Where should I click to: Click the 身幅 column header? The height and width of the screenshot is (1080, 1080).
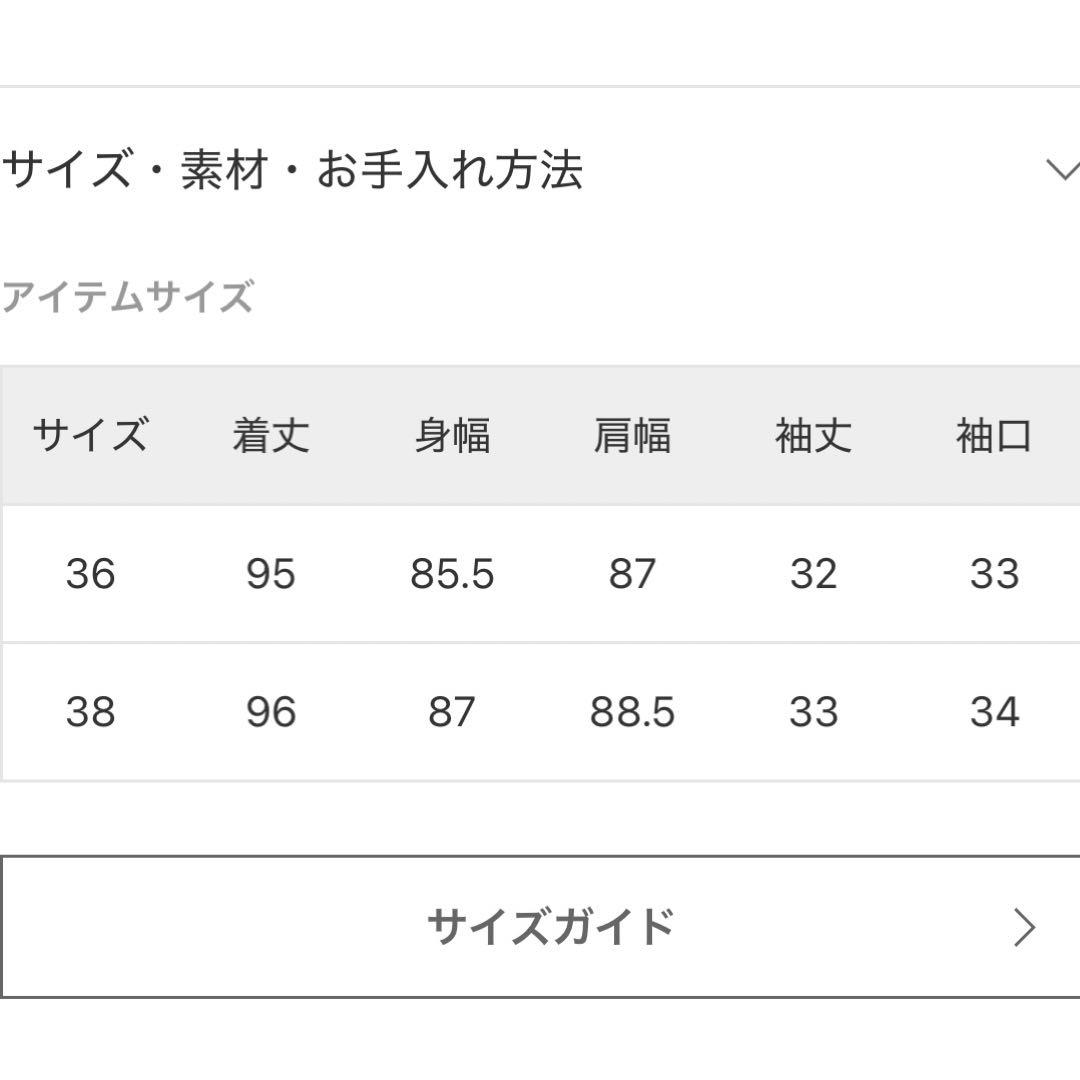[452, 433]
